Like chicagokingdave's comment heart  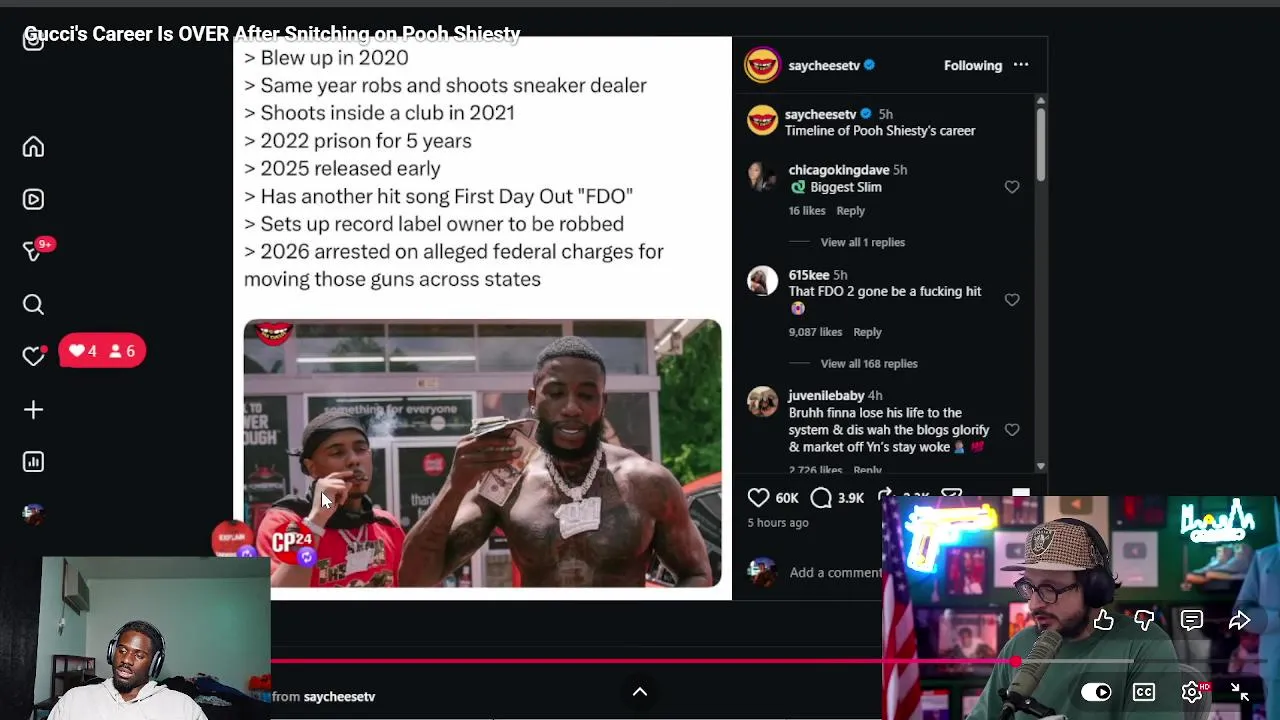pyautogui.click(x=1012, y=187)
